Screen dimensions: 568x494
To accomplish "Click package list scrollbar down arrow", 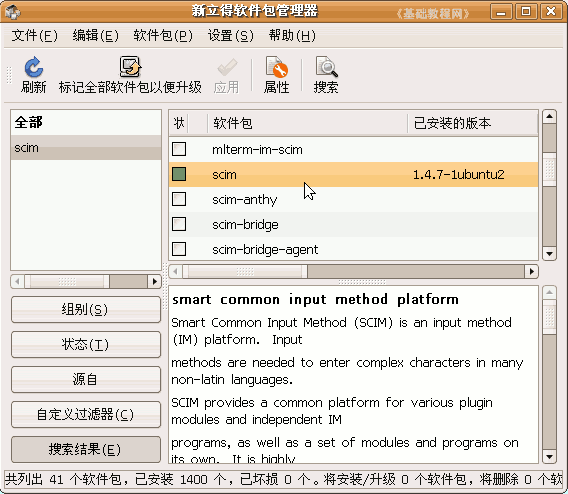I will pyautogui.click(x=549, y=254).
